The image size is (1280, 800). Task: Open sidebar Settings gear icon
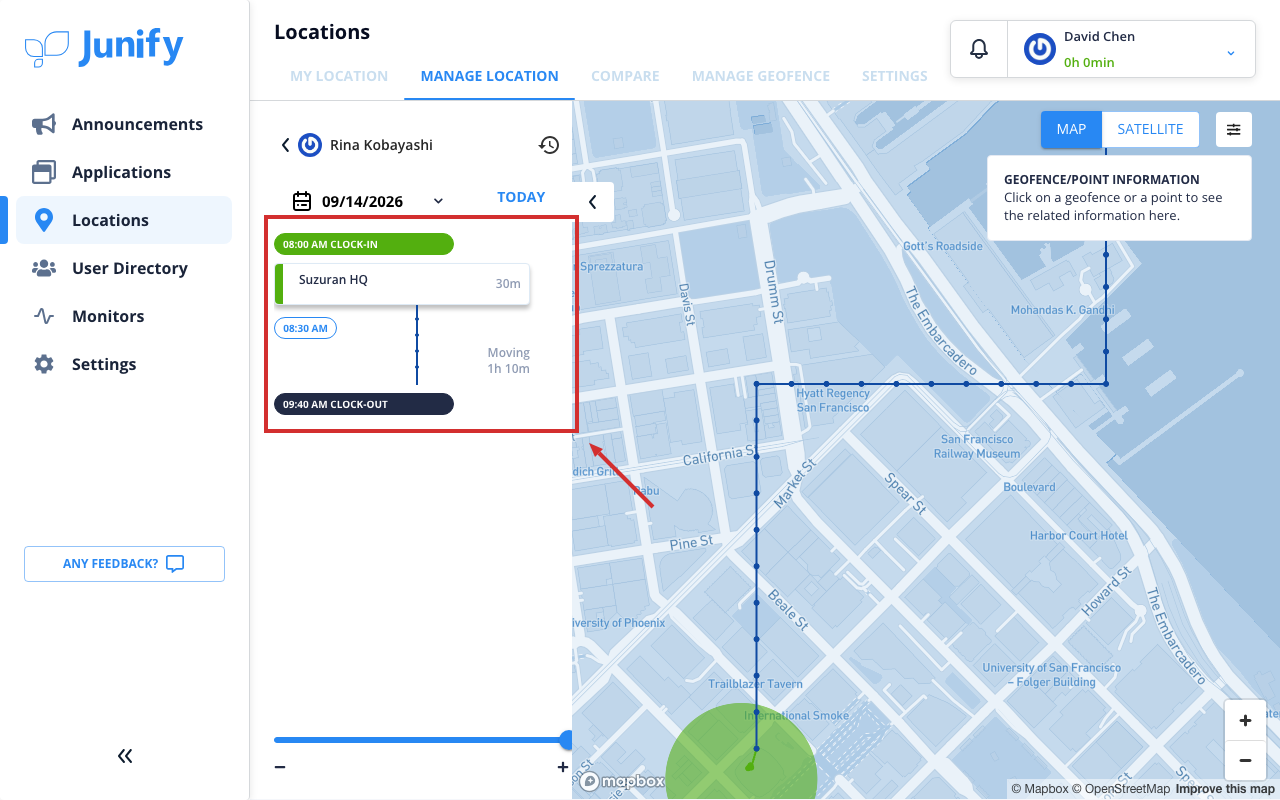point(44,364)
